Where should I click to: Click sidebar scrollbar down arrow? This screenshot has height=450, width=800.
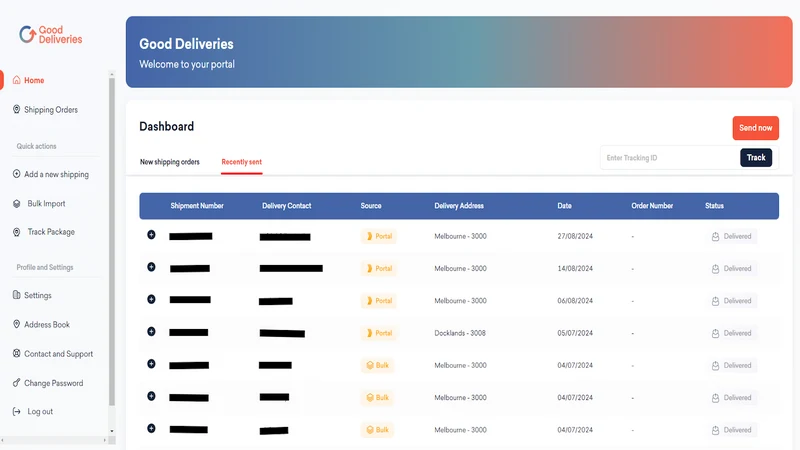[112, 431]
